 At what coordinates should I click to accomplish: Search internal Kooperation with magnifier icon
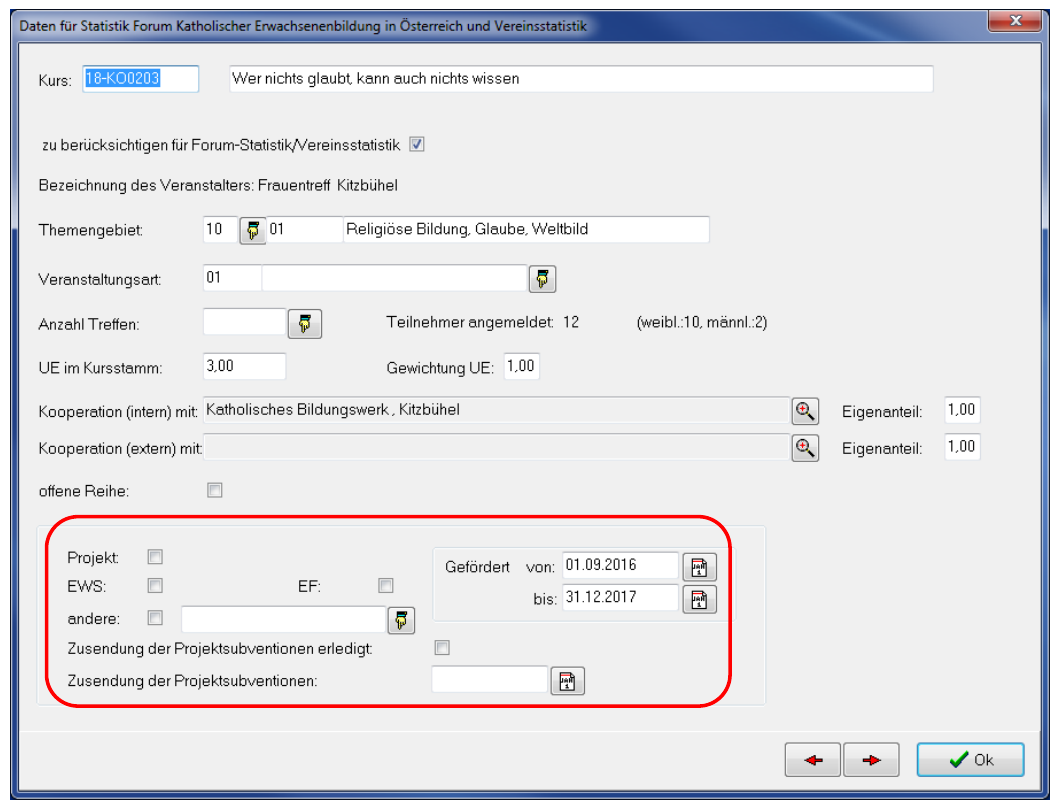(805, 411)
